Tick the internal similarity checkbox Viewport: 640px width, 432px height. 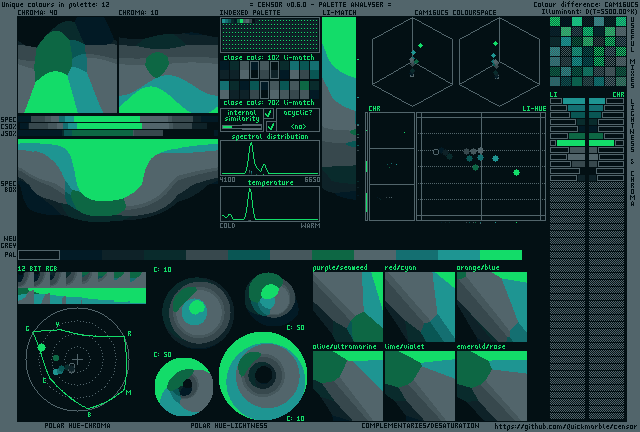(269, 114)
